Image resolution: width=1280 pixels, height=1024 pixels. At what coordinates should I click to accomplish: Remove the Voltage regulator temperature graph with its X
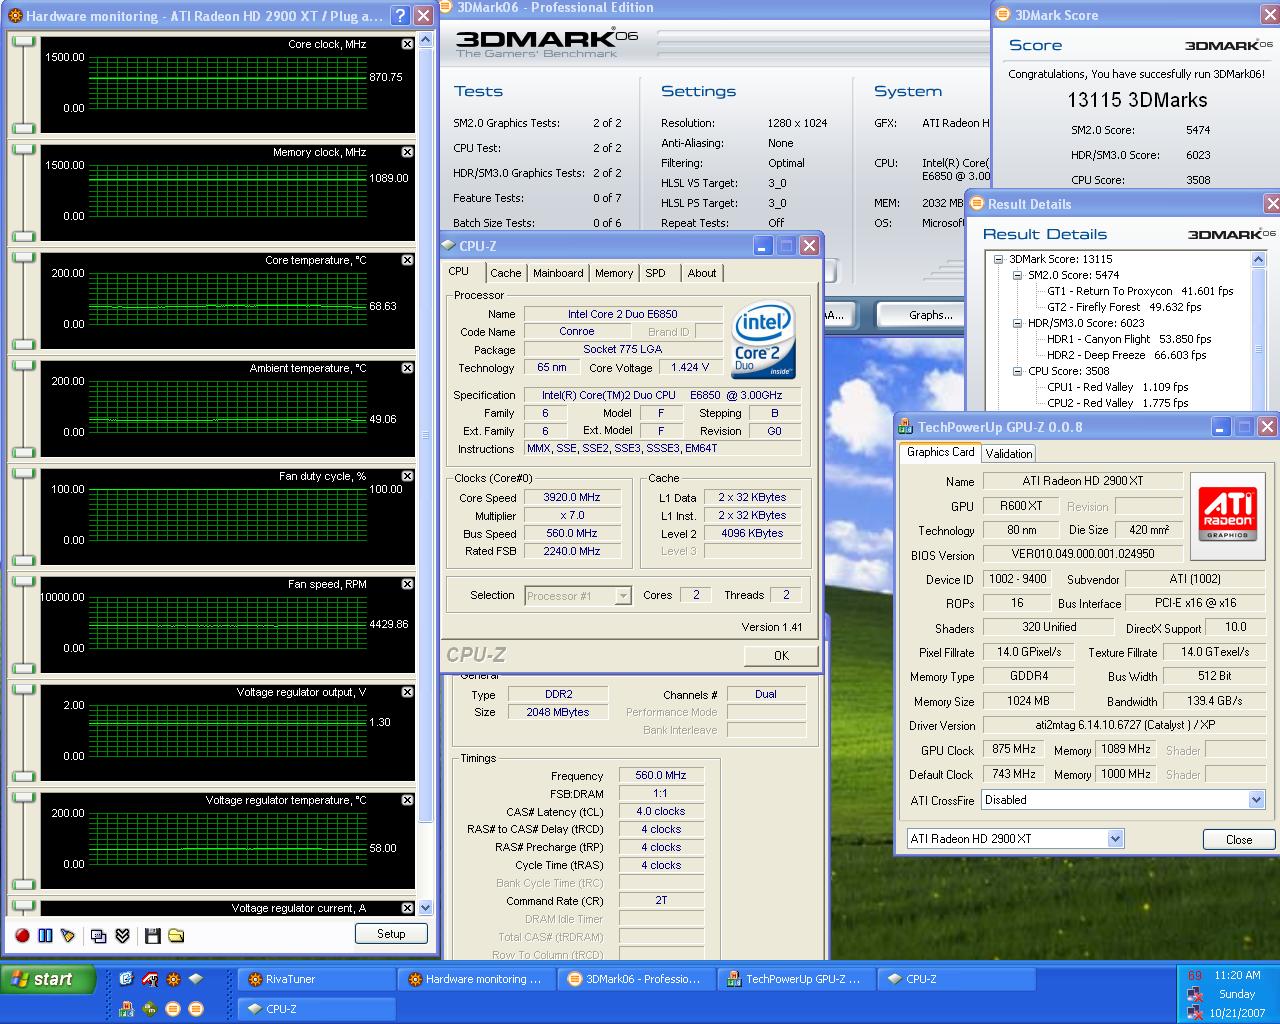[x=407, y=800]
